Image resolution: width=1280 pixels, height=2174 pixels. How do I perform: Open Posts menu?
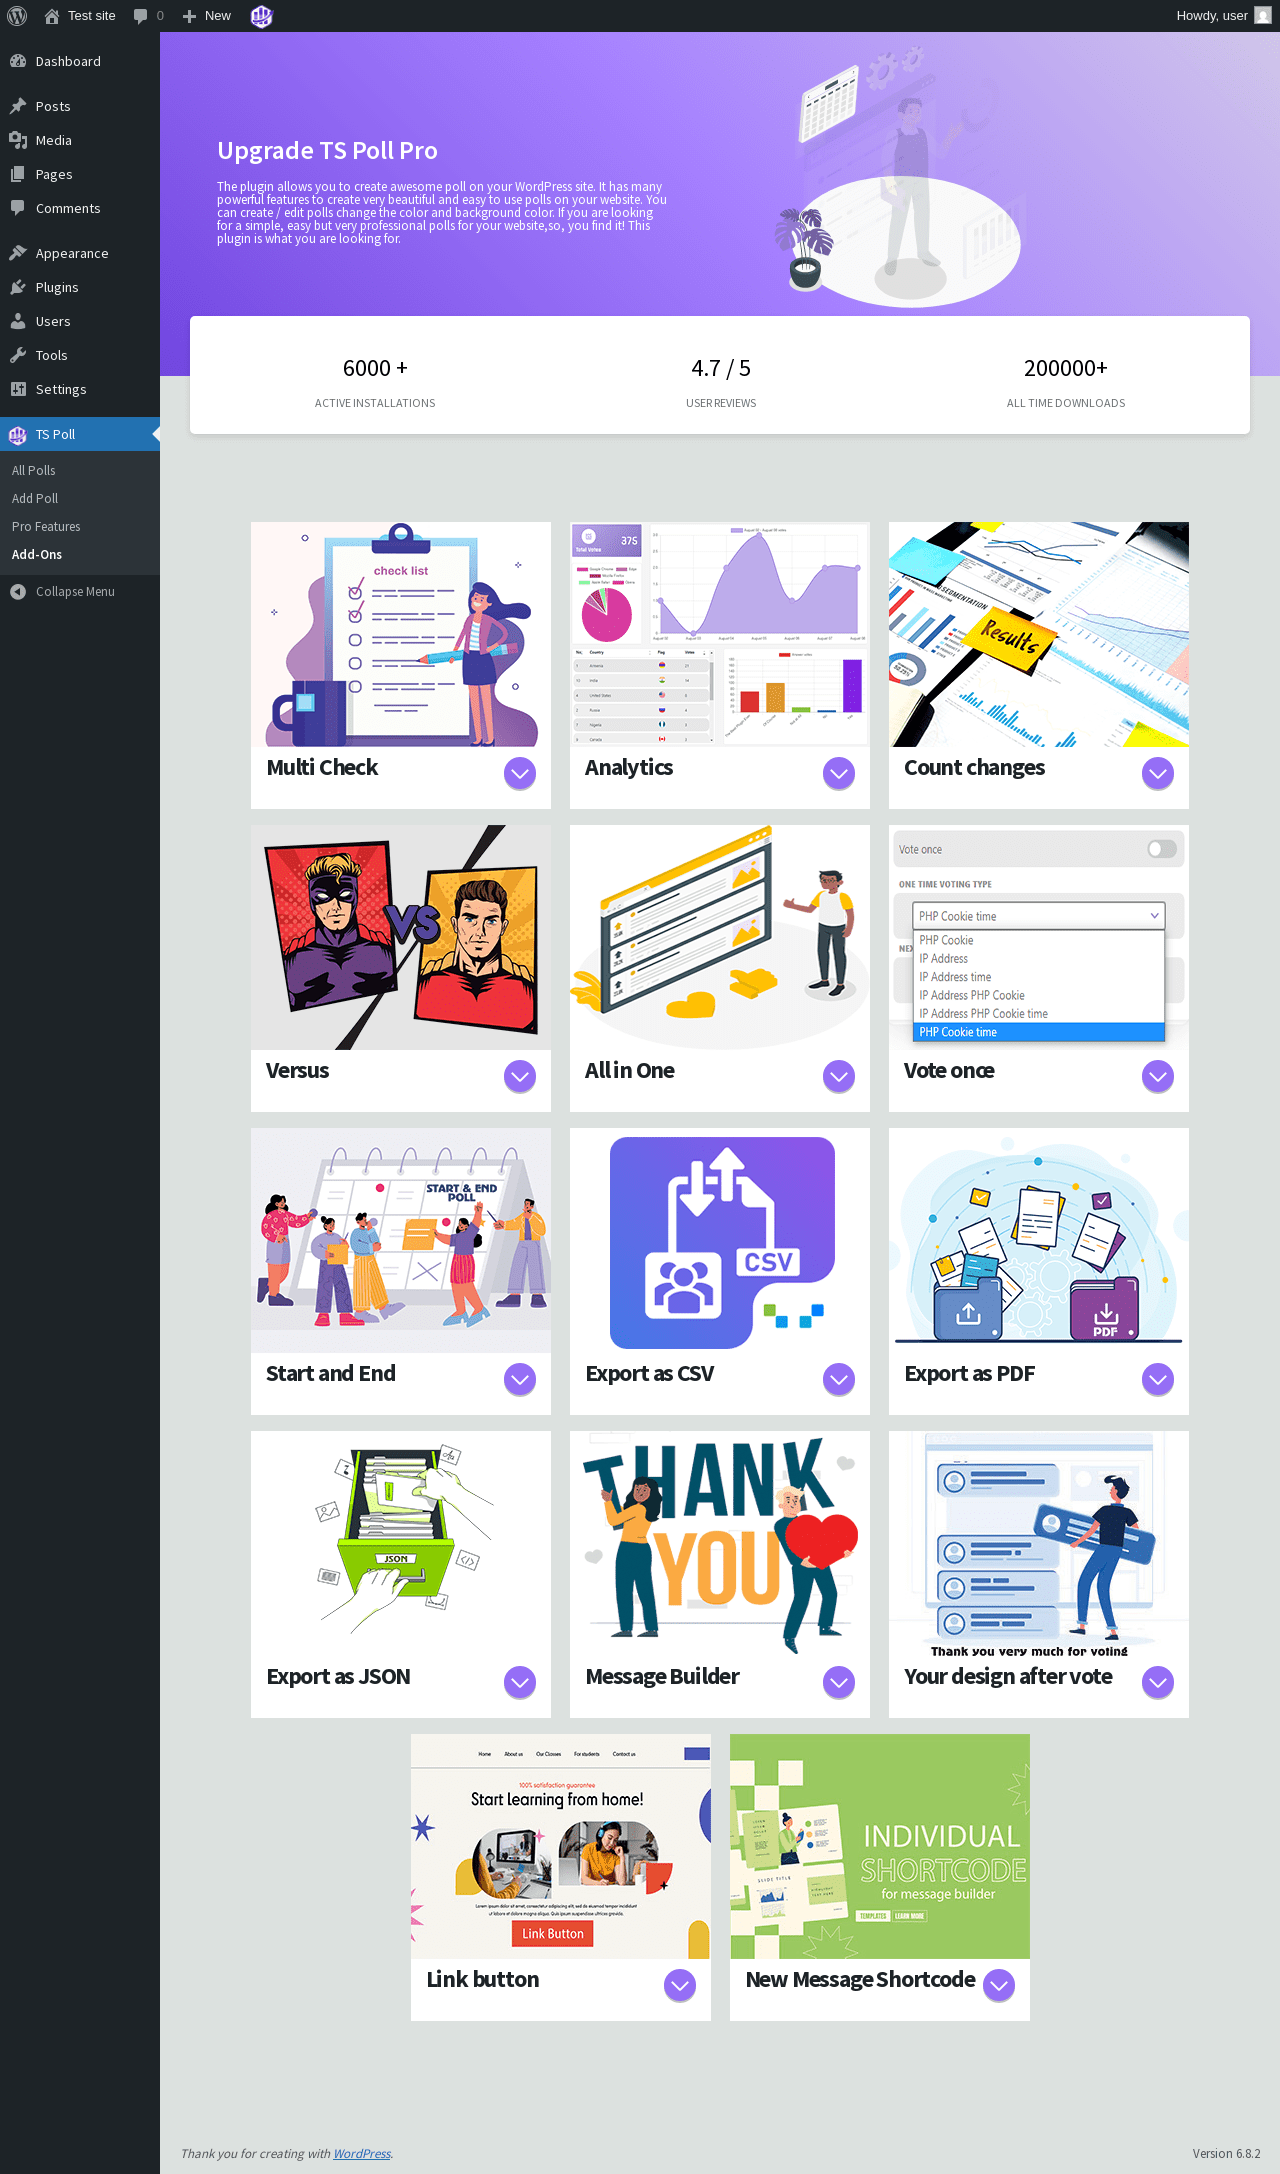point(80,106)
